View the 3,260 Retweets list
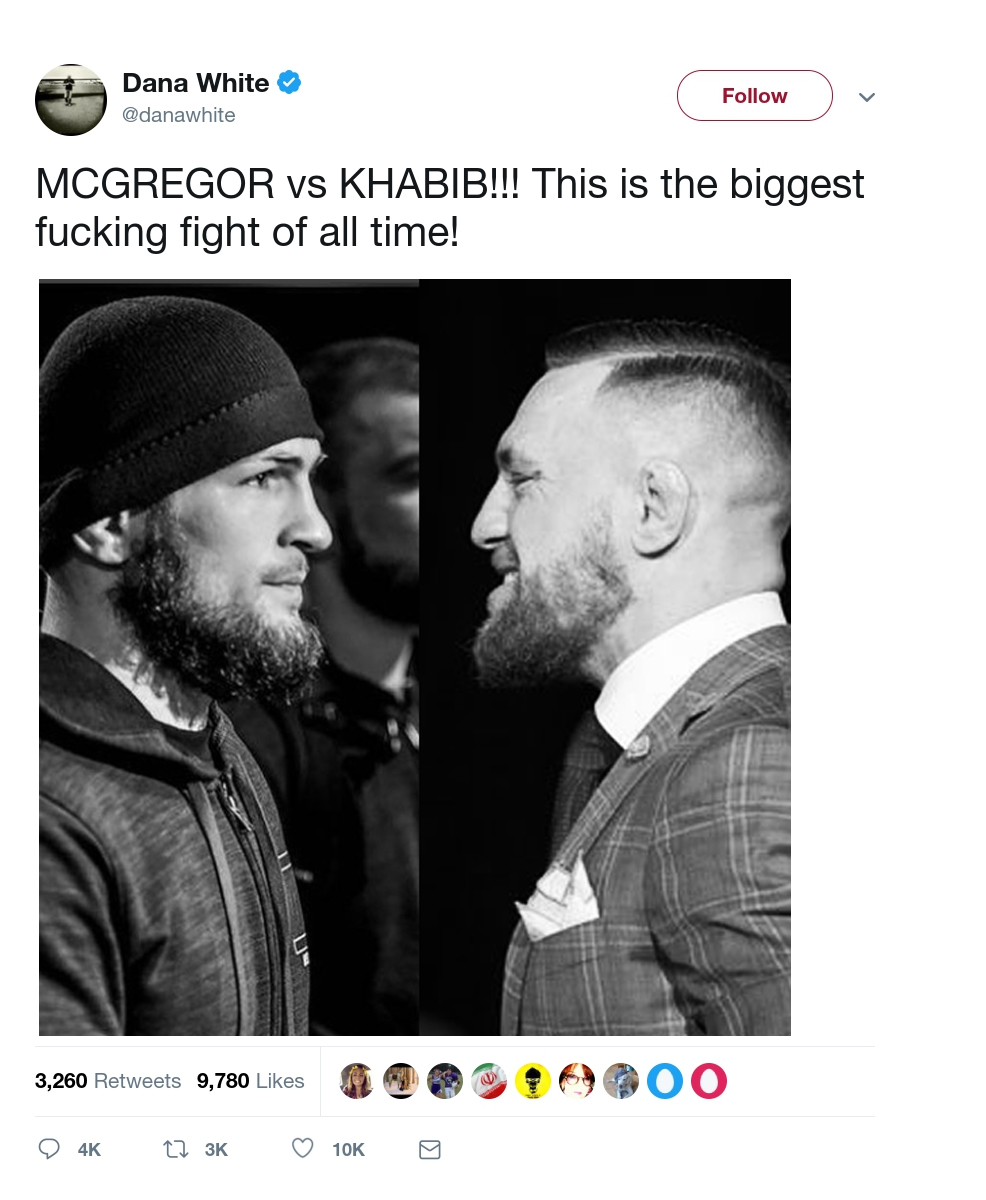 (108, 1081)
